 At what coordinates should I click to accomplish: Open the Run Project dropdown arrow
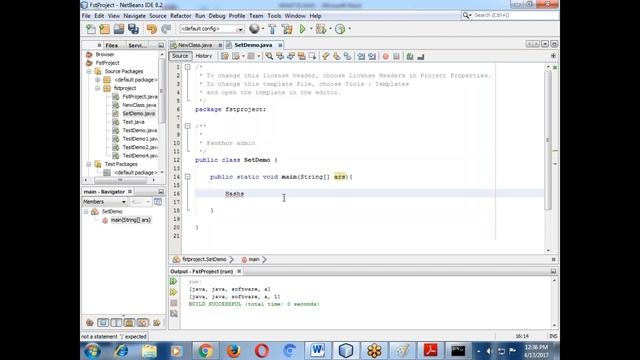click(x=311, y=29)
